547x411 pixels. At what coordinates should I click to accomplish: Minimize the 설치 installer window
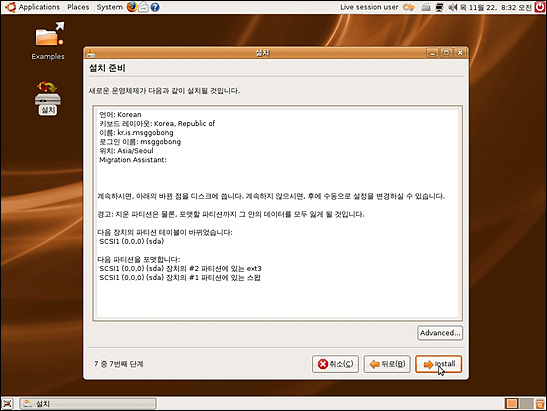click(433, 53)
